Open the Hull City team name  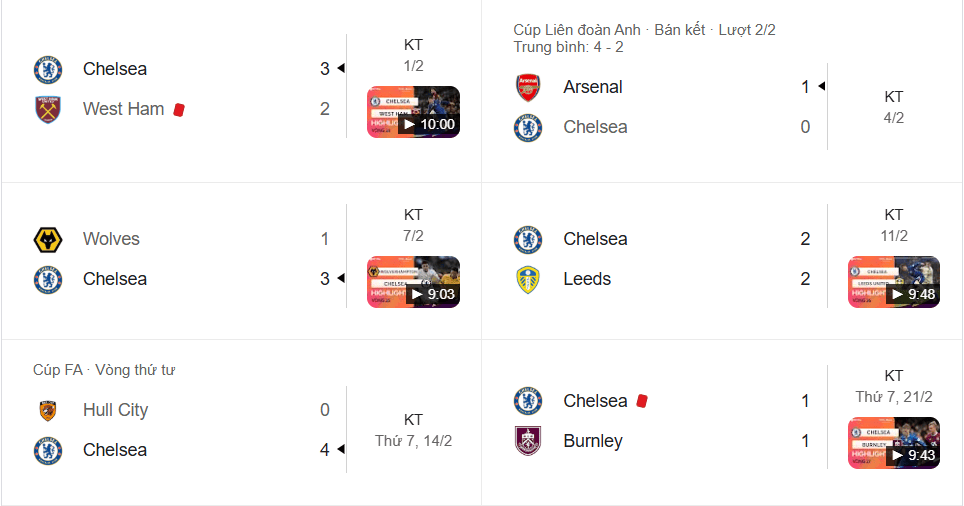coord(115,410)
